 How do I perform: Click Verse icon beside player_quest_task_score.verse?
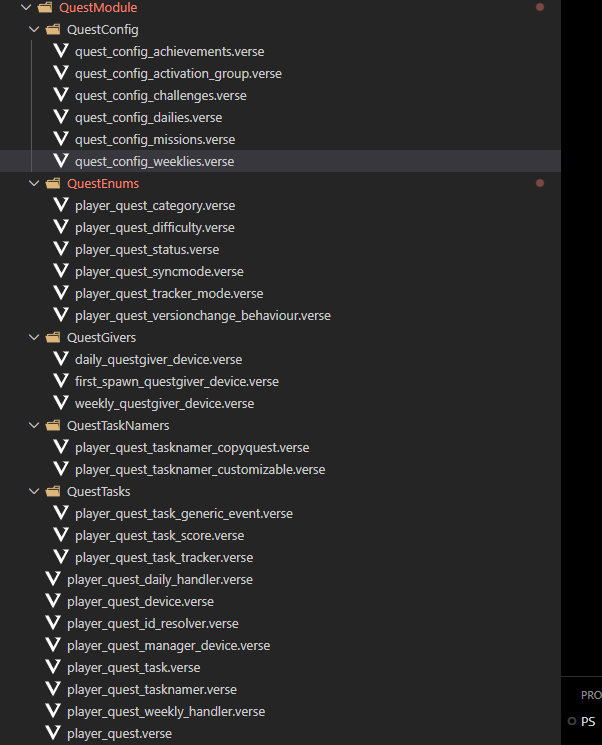[61, 534]
